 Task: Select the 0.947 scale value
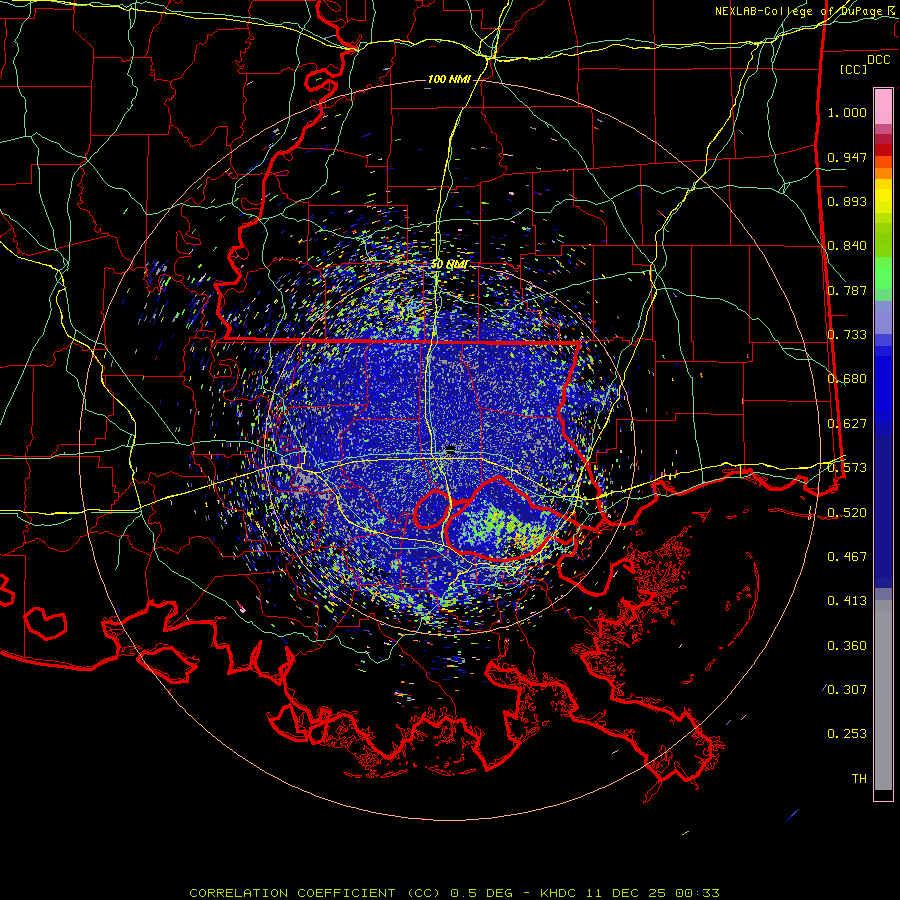pyautogui.click(x=847, y=157)
